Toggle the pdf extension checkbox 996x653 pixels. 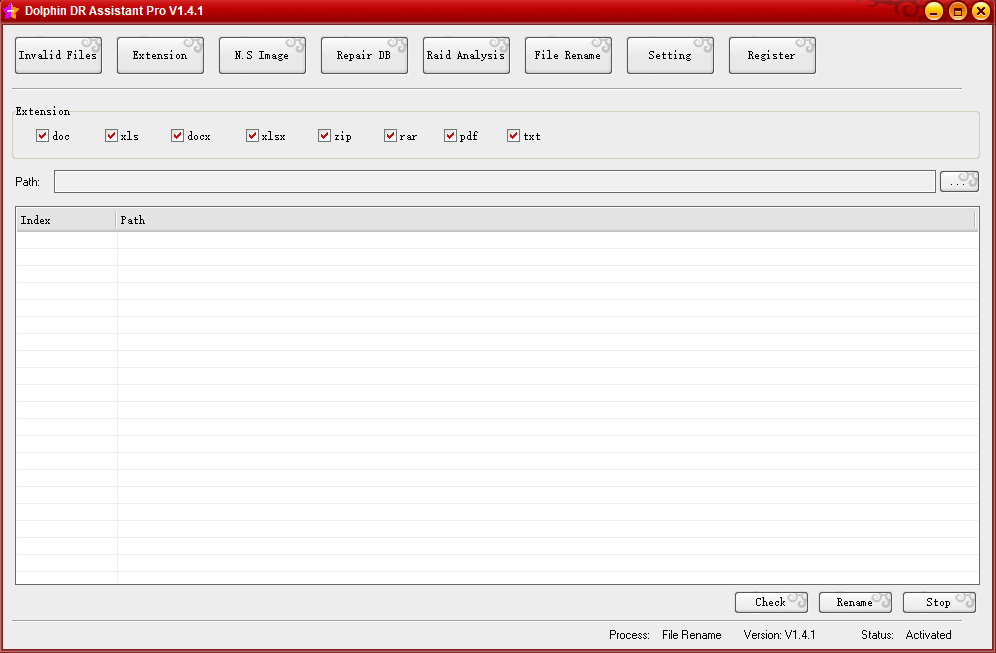(450, 135)
